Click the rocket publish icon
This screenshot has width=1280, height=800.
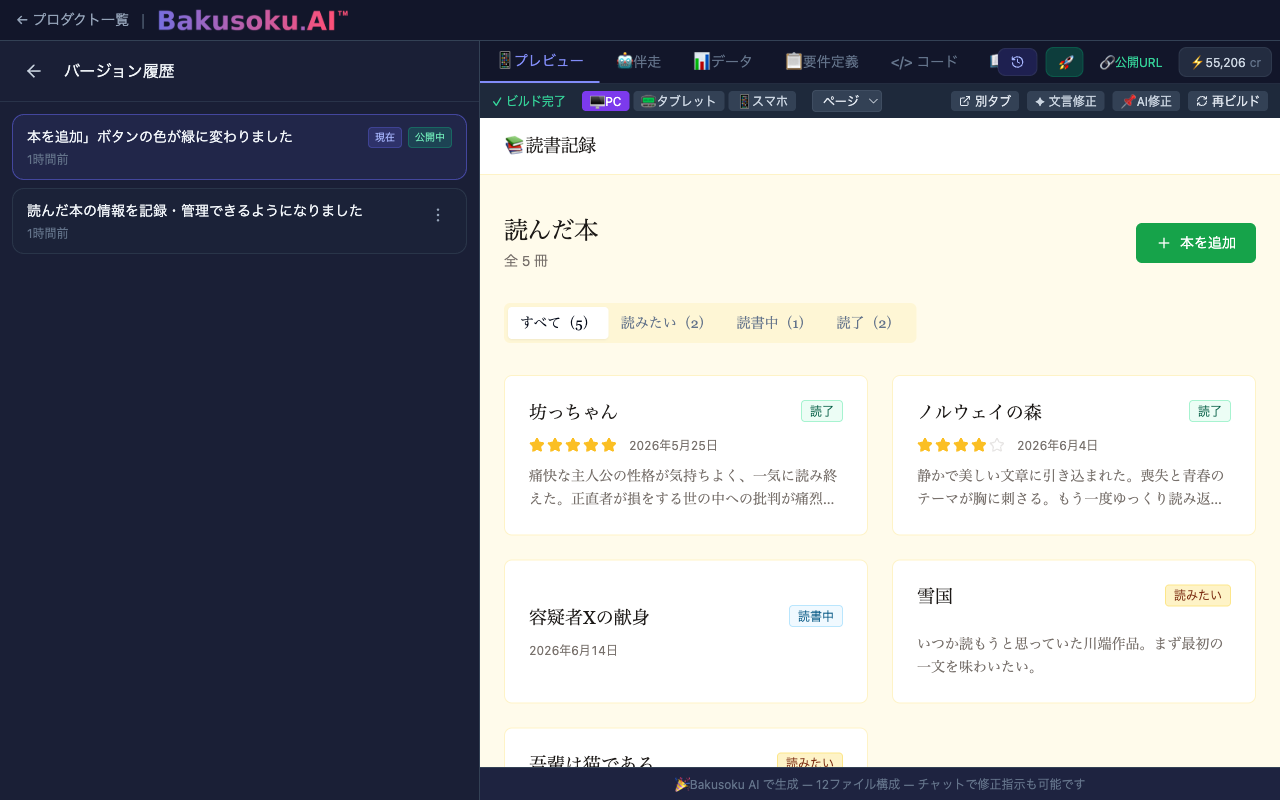point(1065,62)
